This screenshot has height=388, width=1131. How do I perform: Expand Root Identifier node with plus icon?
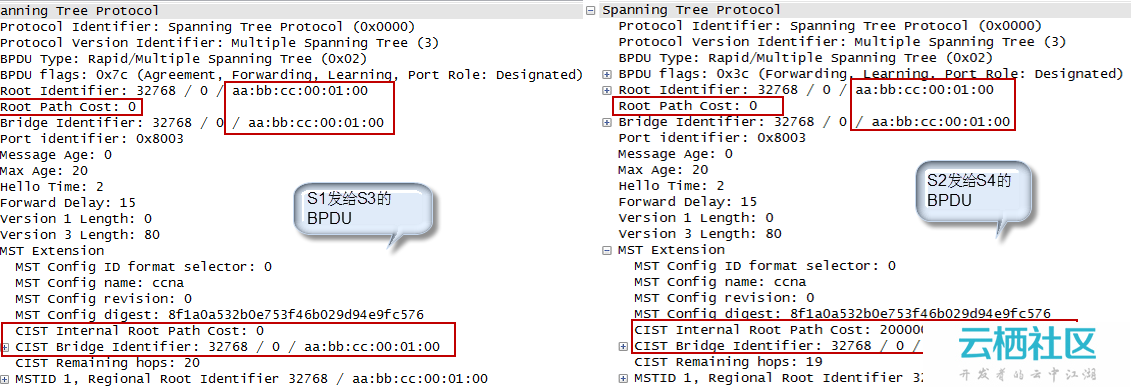[x=607, y=90]
